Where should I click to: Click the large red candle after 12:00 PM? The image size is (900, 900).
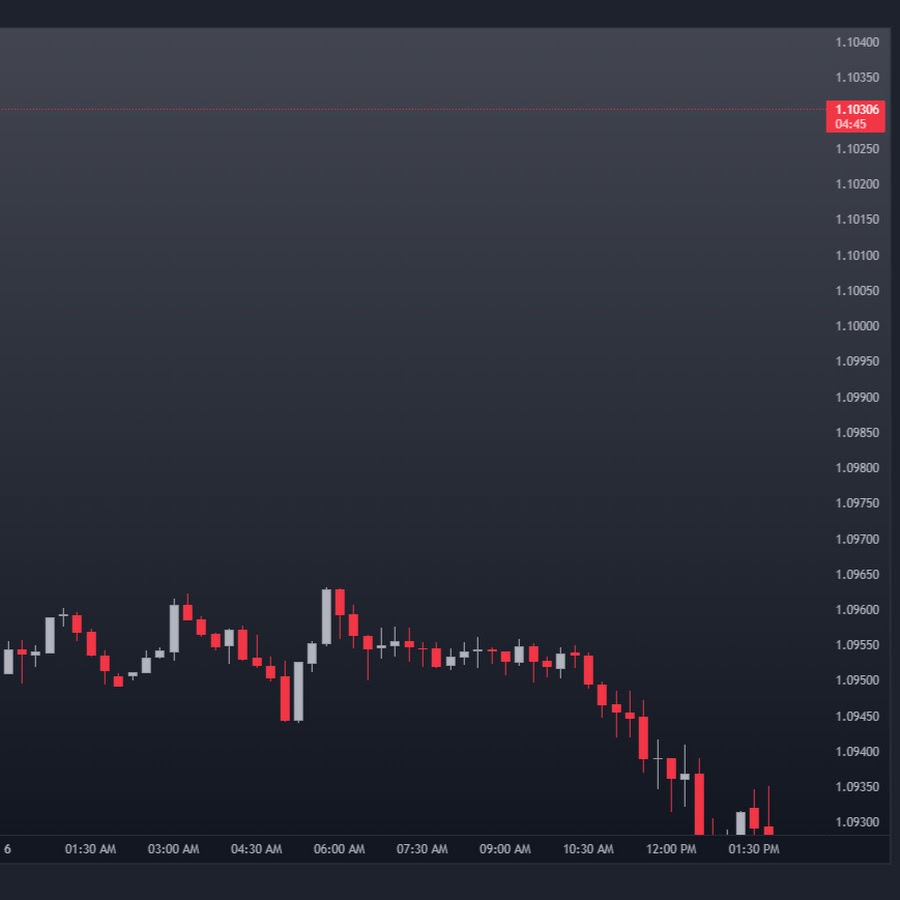[x=699, y=803]
